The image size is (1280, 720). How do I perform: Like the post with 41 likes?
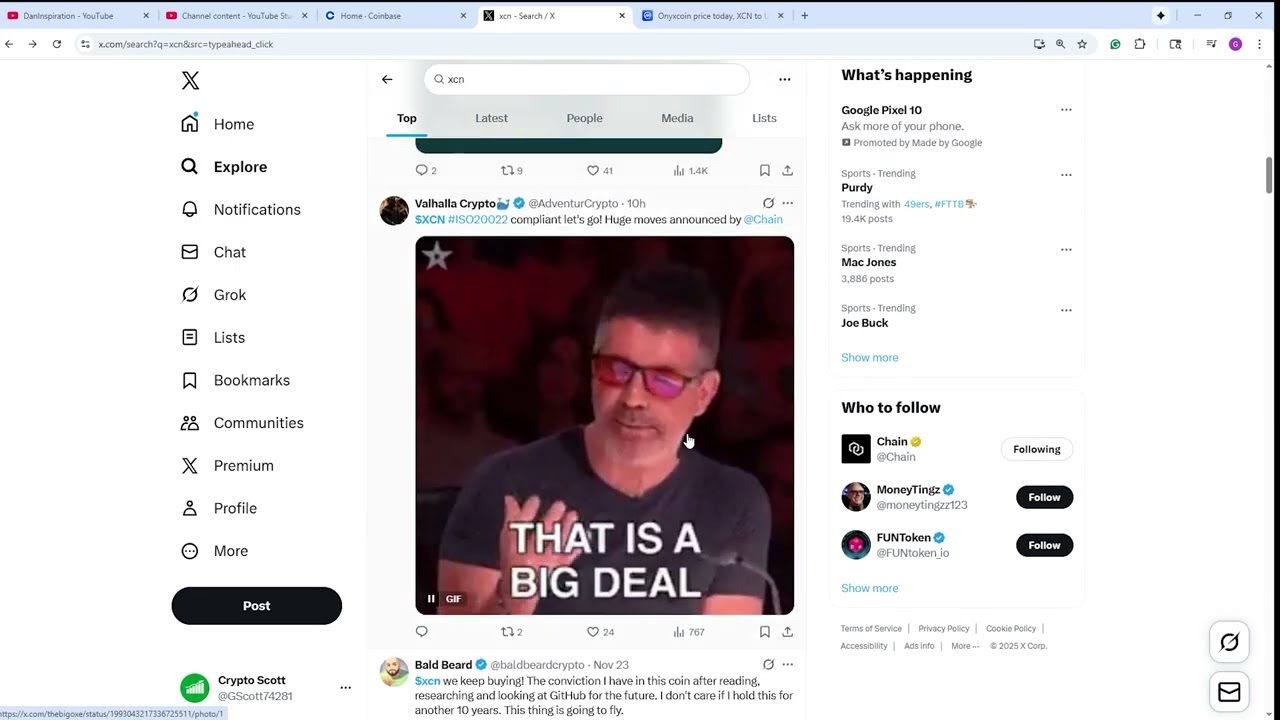[600, 171]
